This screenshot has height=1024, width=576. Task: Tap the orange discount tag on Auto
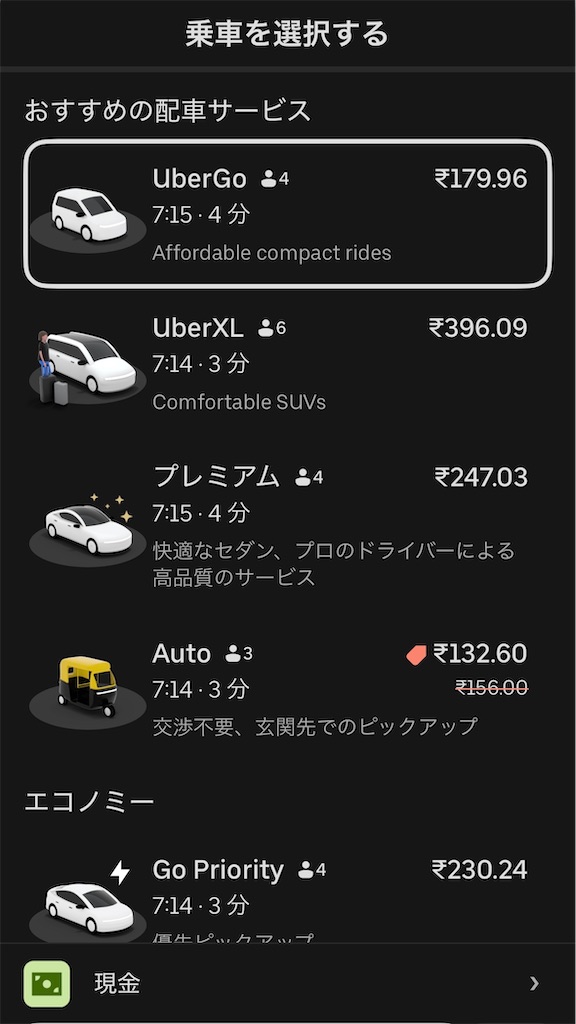coord(416,654)
